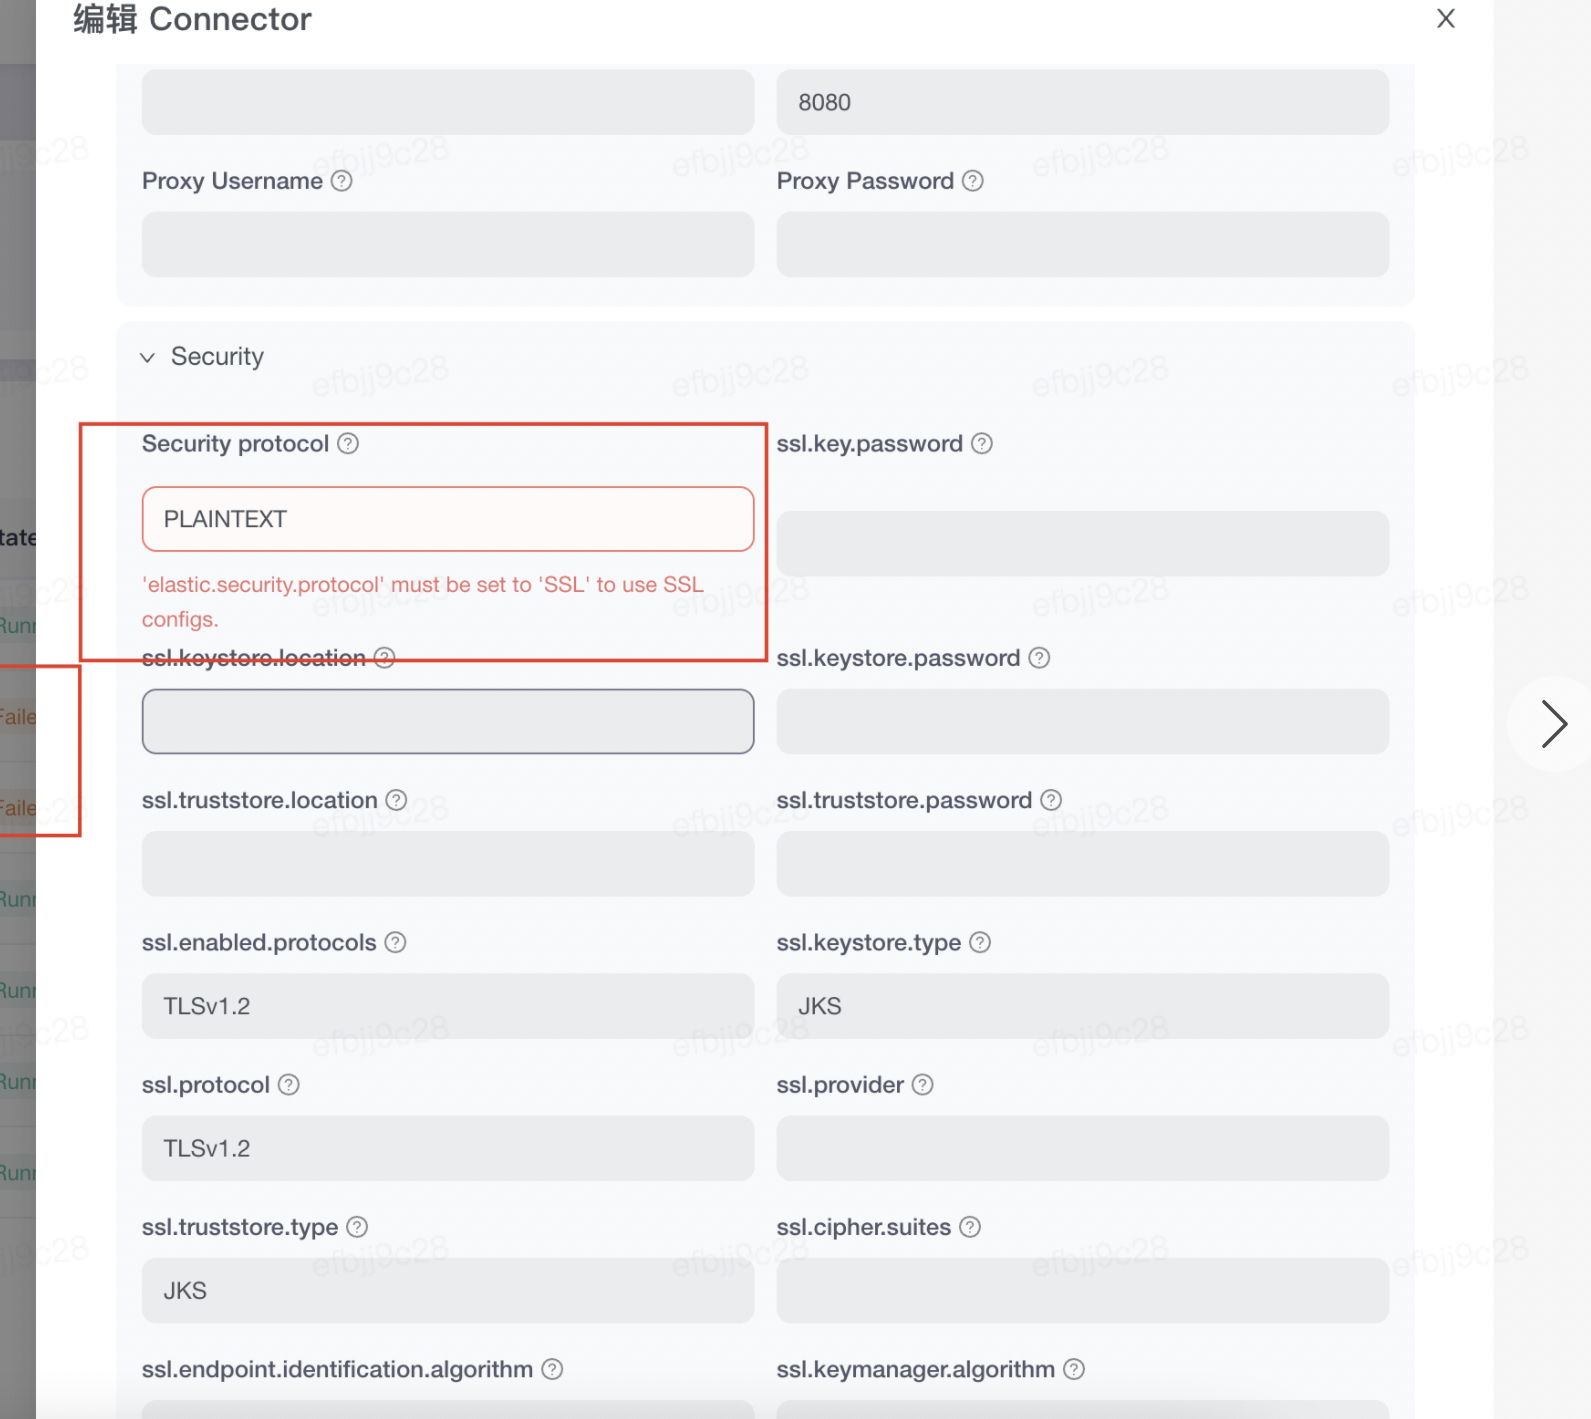
Task: Click the ssl.truststore.password input
Action: click(x=1082, y=863)
